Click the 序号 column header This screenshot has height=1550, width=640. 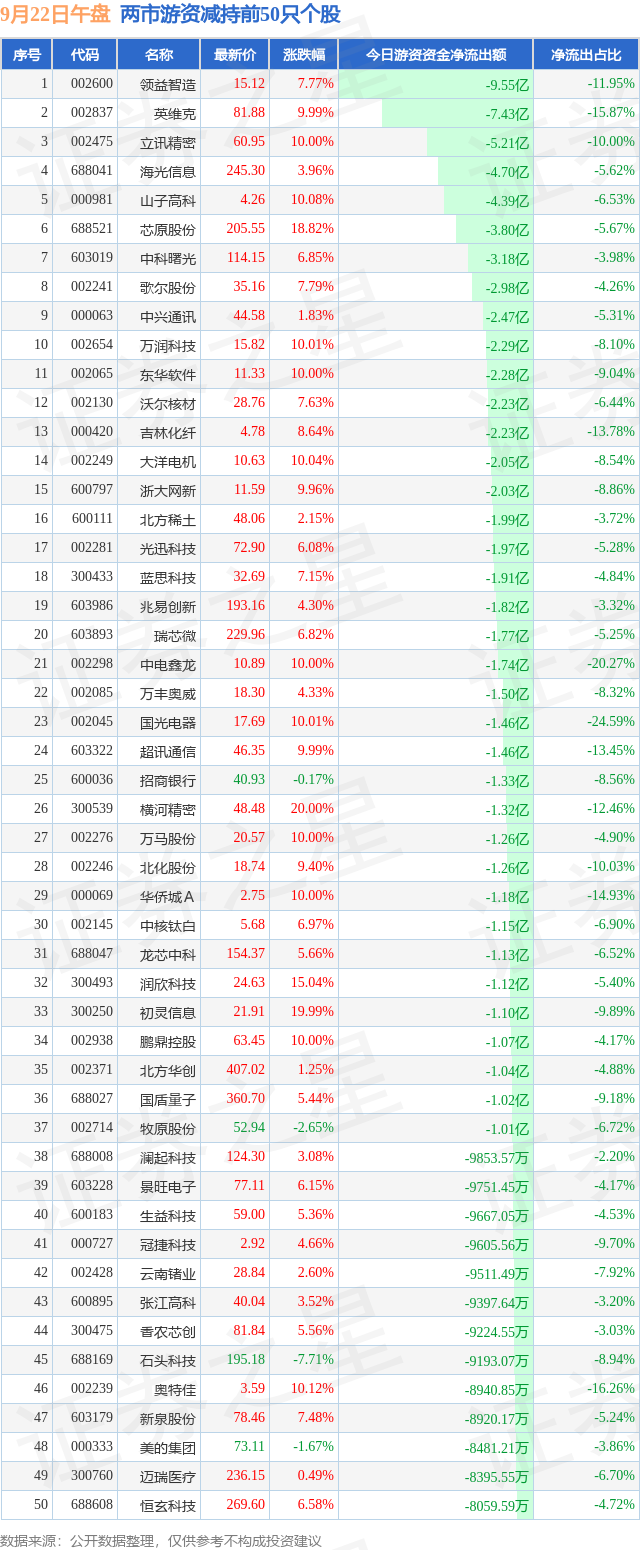(x=26, y=55)
